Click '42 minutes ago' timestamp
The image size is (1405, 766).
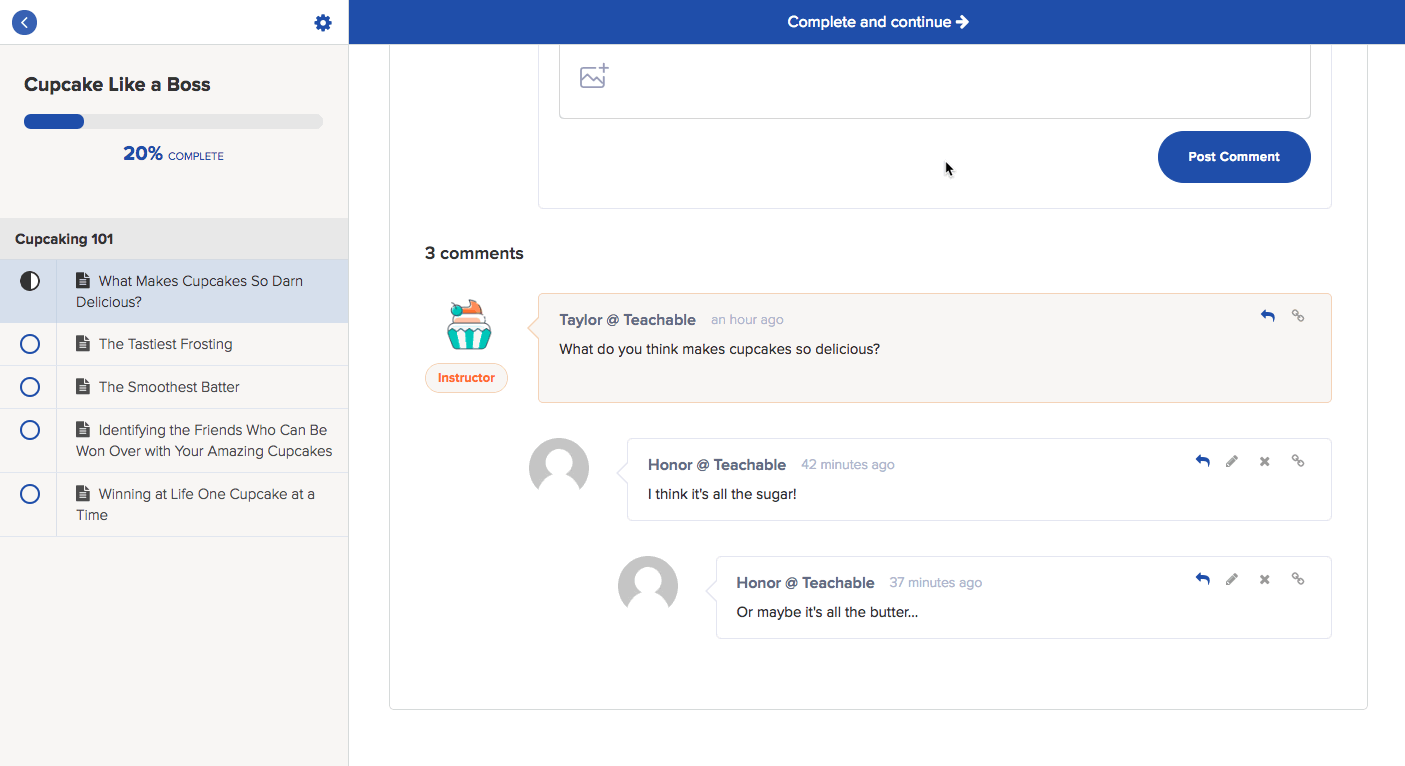click(848, 465)
